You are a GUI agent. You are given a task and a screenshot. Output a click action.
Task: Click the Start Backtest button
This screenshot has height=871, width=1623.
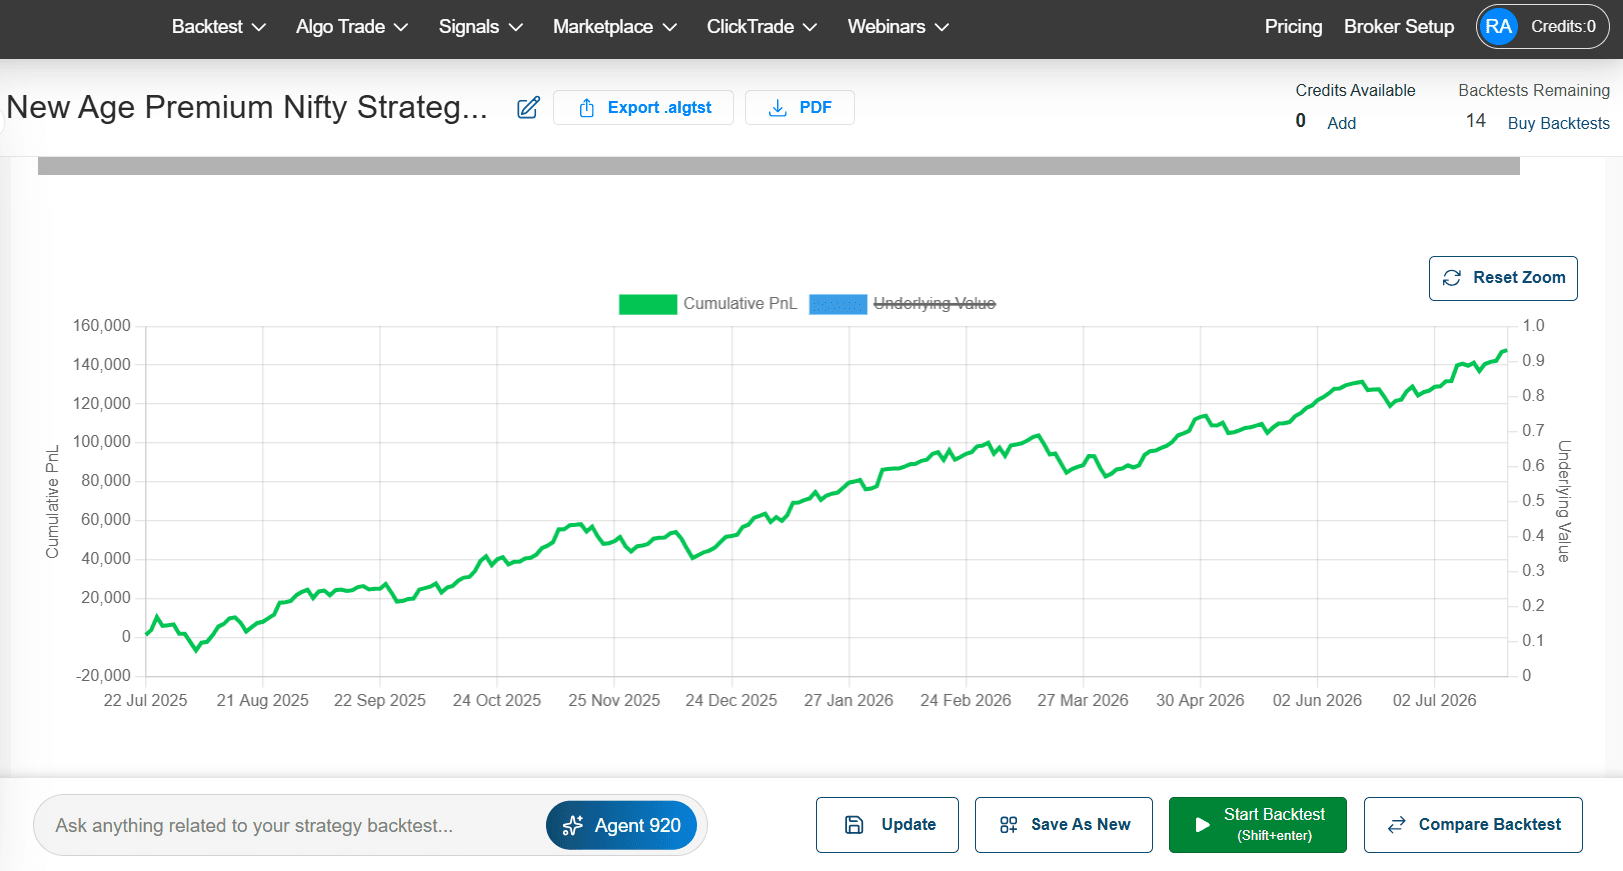(x=1258, y=825)
